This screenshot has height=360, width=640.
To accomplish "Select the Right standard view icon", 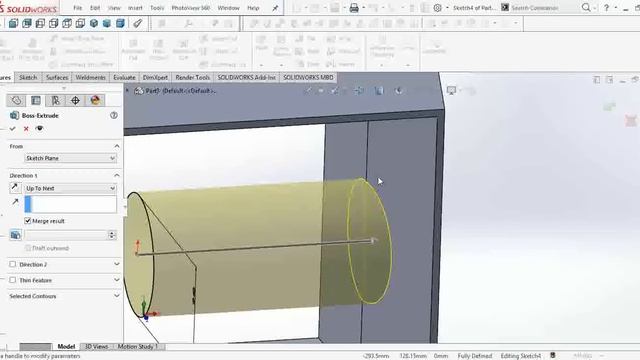I will (54, 23).
